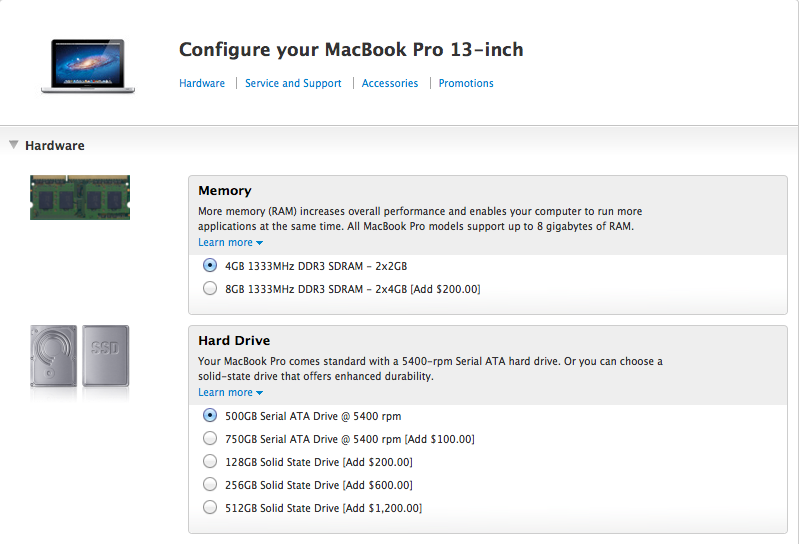Click the RAM memory module image
This screenshot has height=544, width=799.
pyautogui.click(x=80, y=198)
